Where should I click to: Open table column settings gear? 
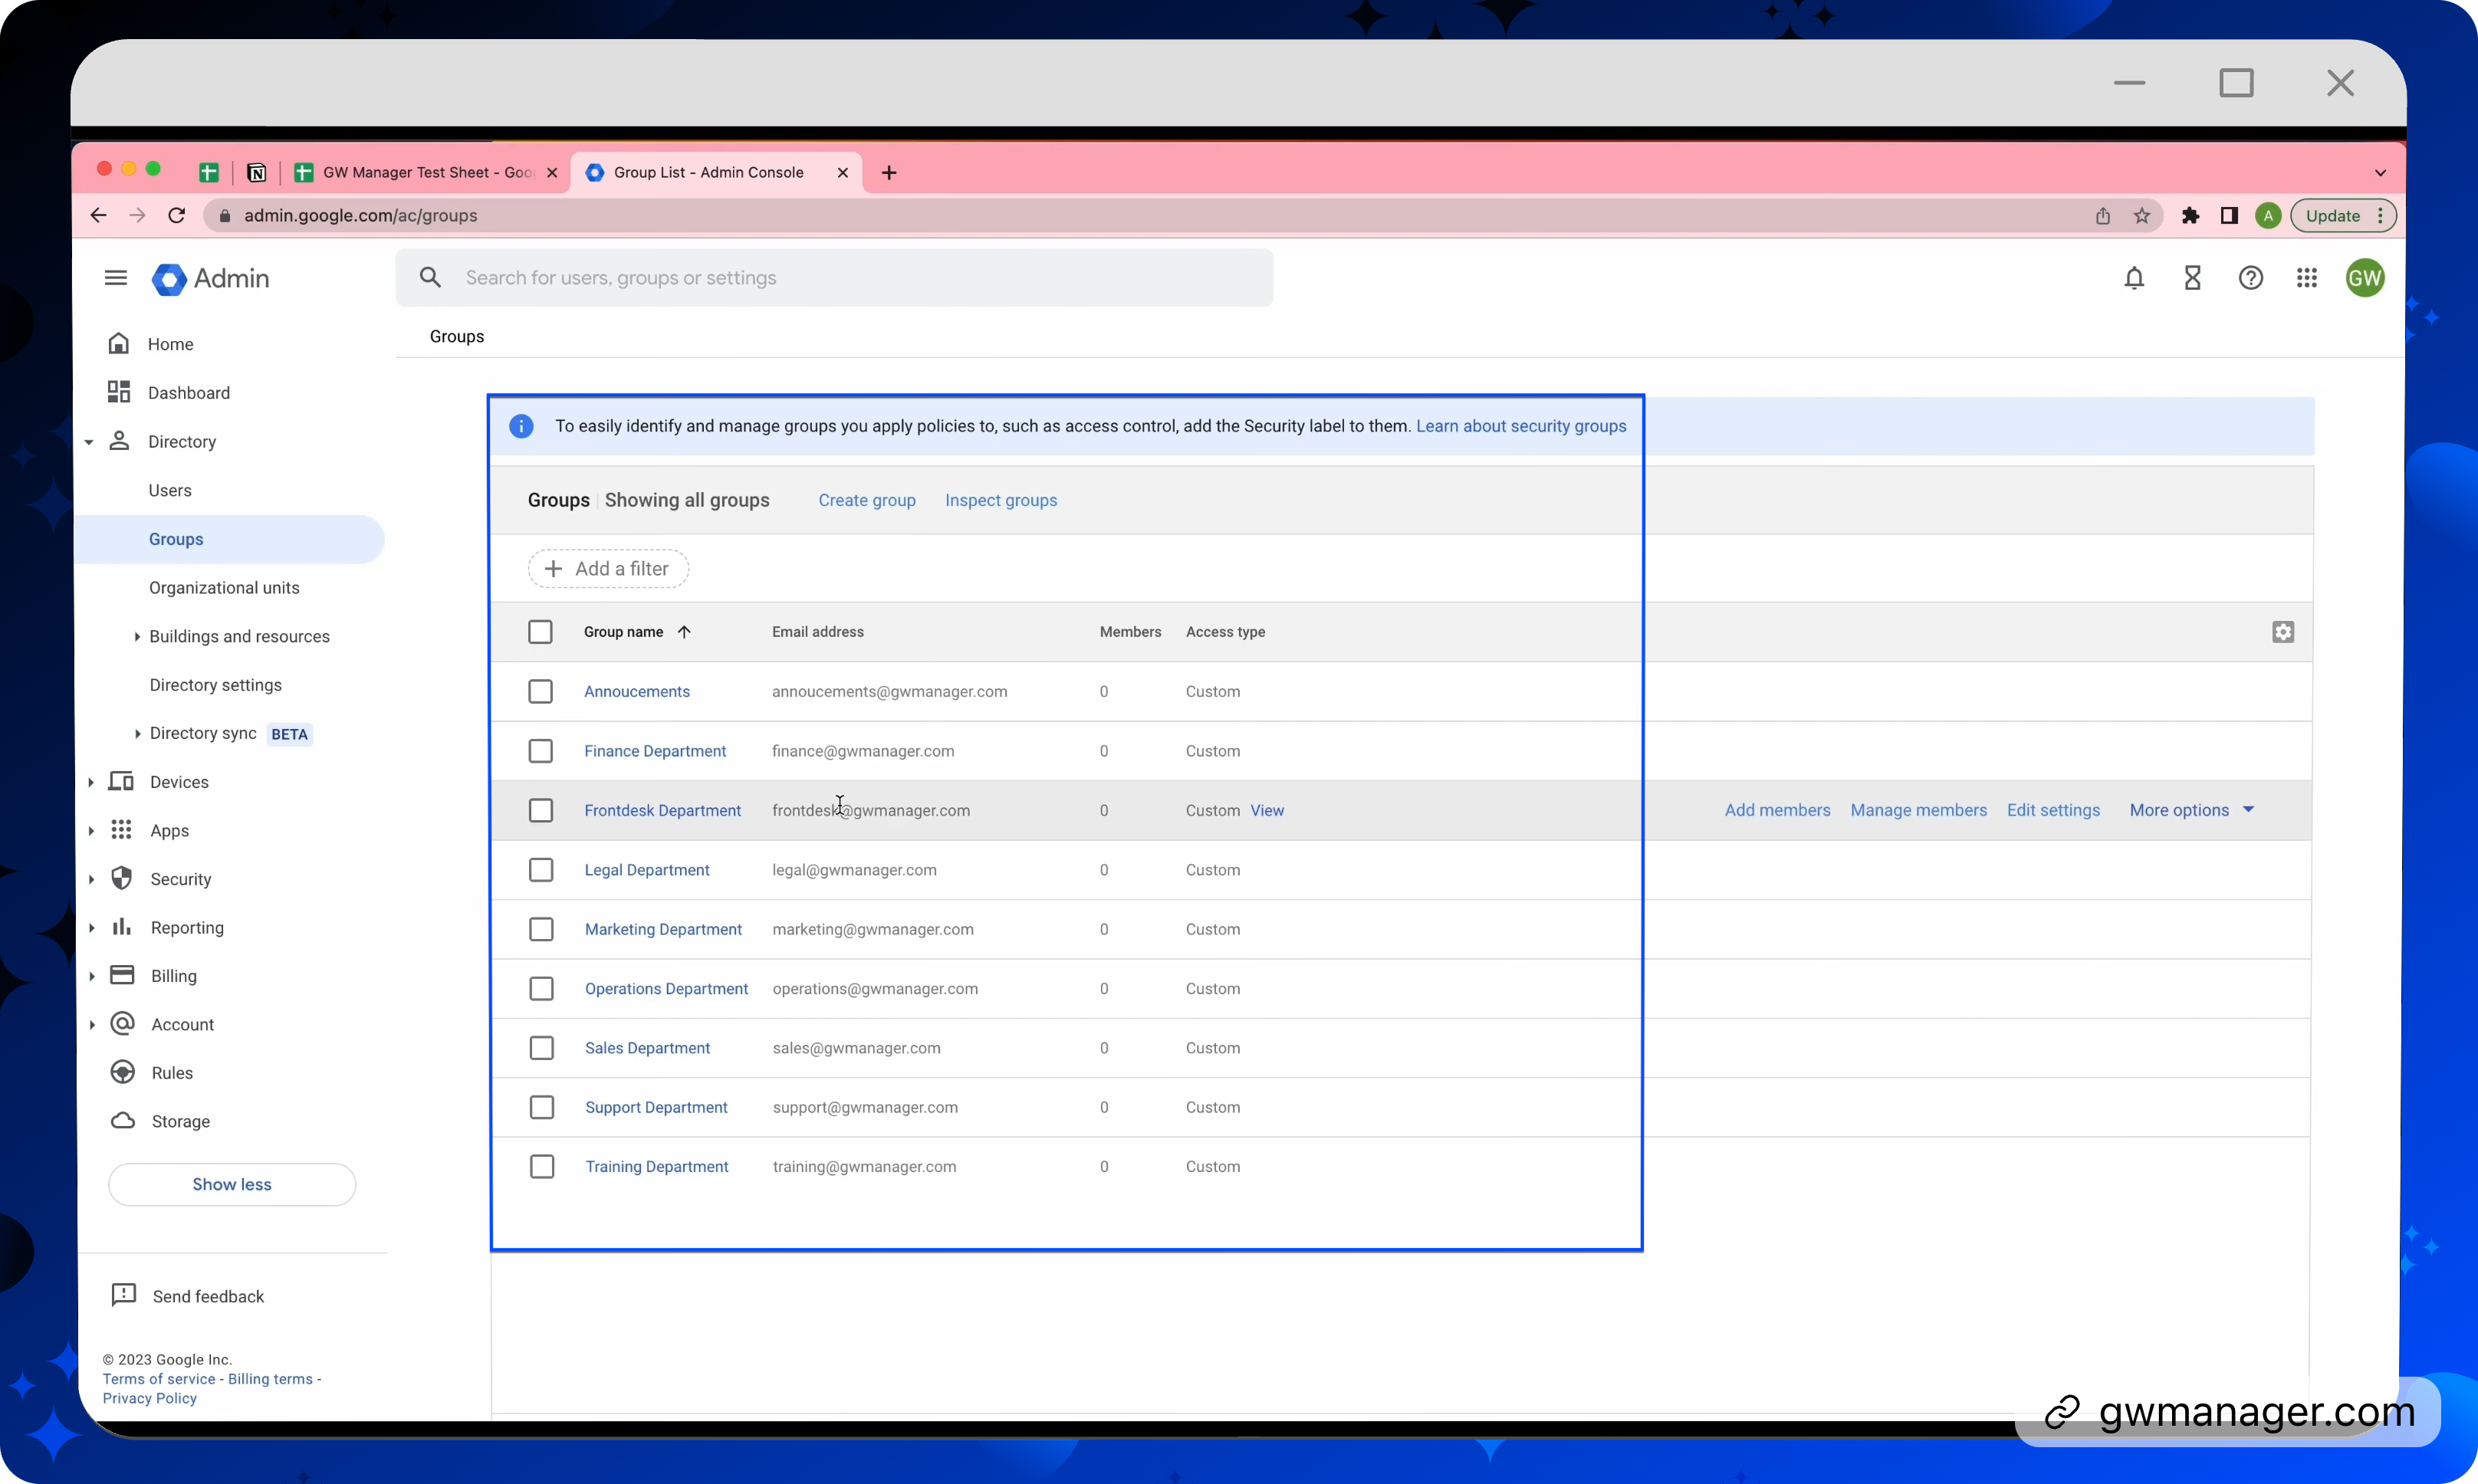[x=2283, y=632]
